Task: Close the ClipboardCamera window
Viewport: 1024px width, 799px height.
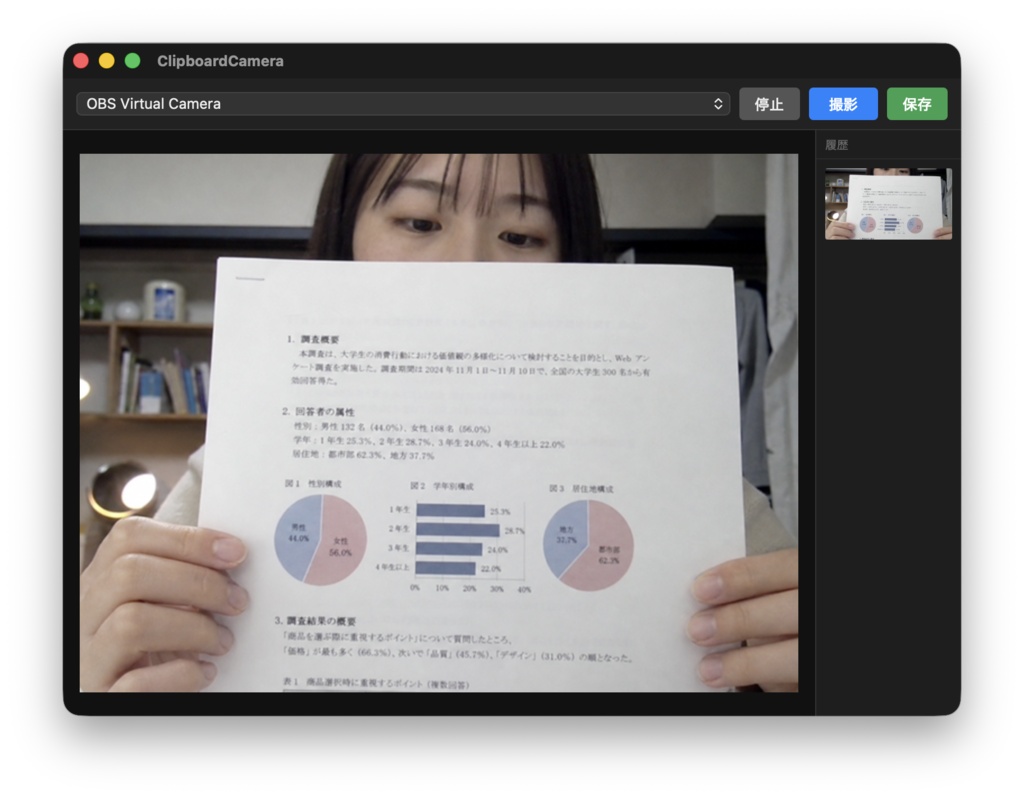Action: click(x=81, y=61)
